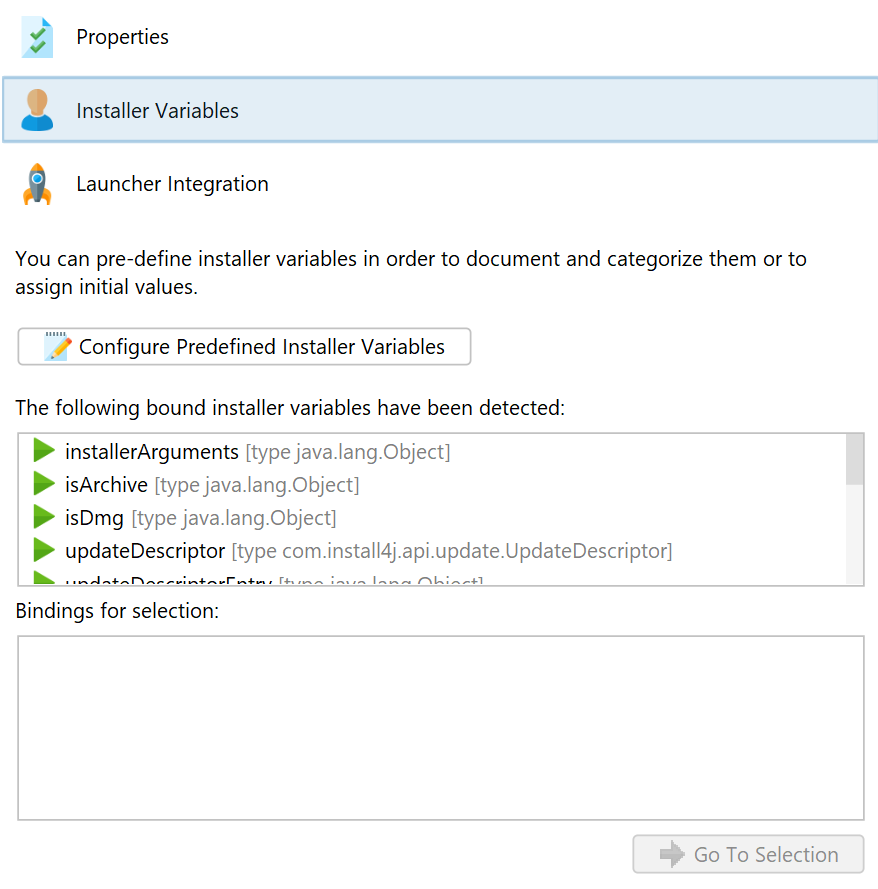Select the Installer Variables section

click(440, 110)
